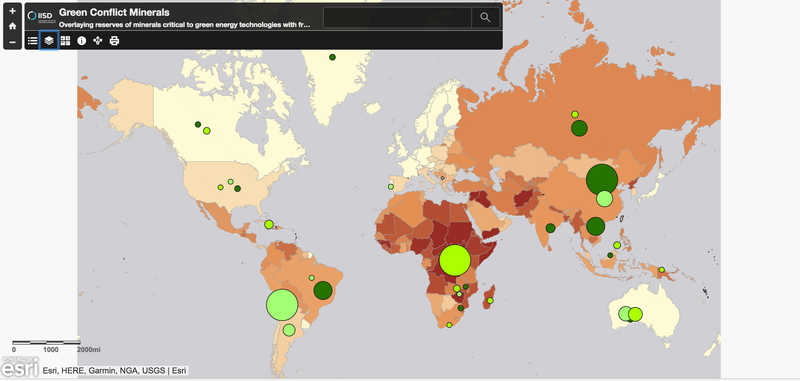Show the map details info panel

click(x=82, y=41)
